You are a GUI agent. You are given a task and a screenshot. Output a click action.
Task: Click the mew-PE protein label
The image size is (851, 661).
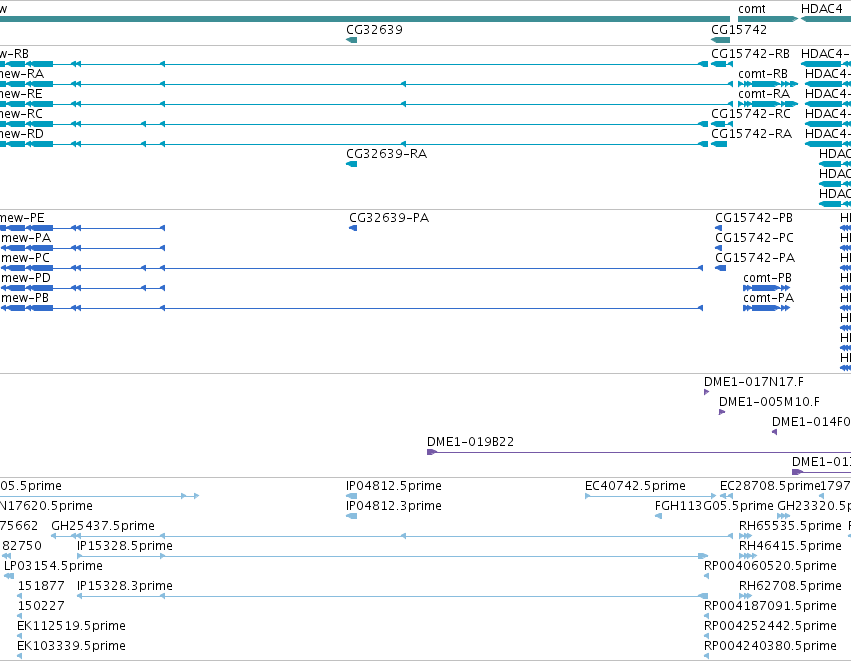[x=22, y=218]
